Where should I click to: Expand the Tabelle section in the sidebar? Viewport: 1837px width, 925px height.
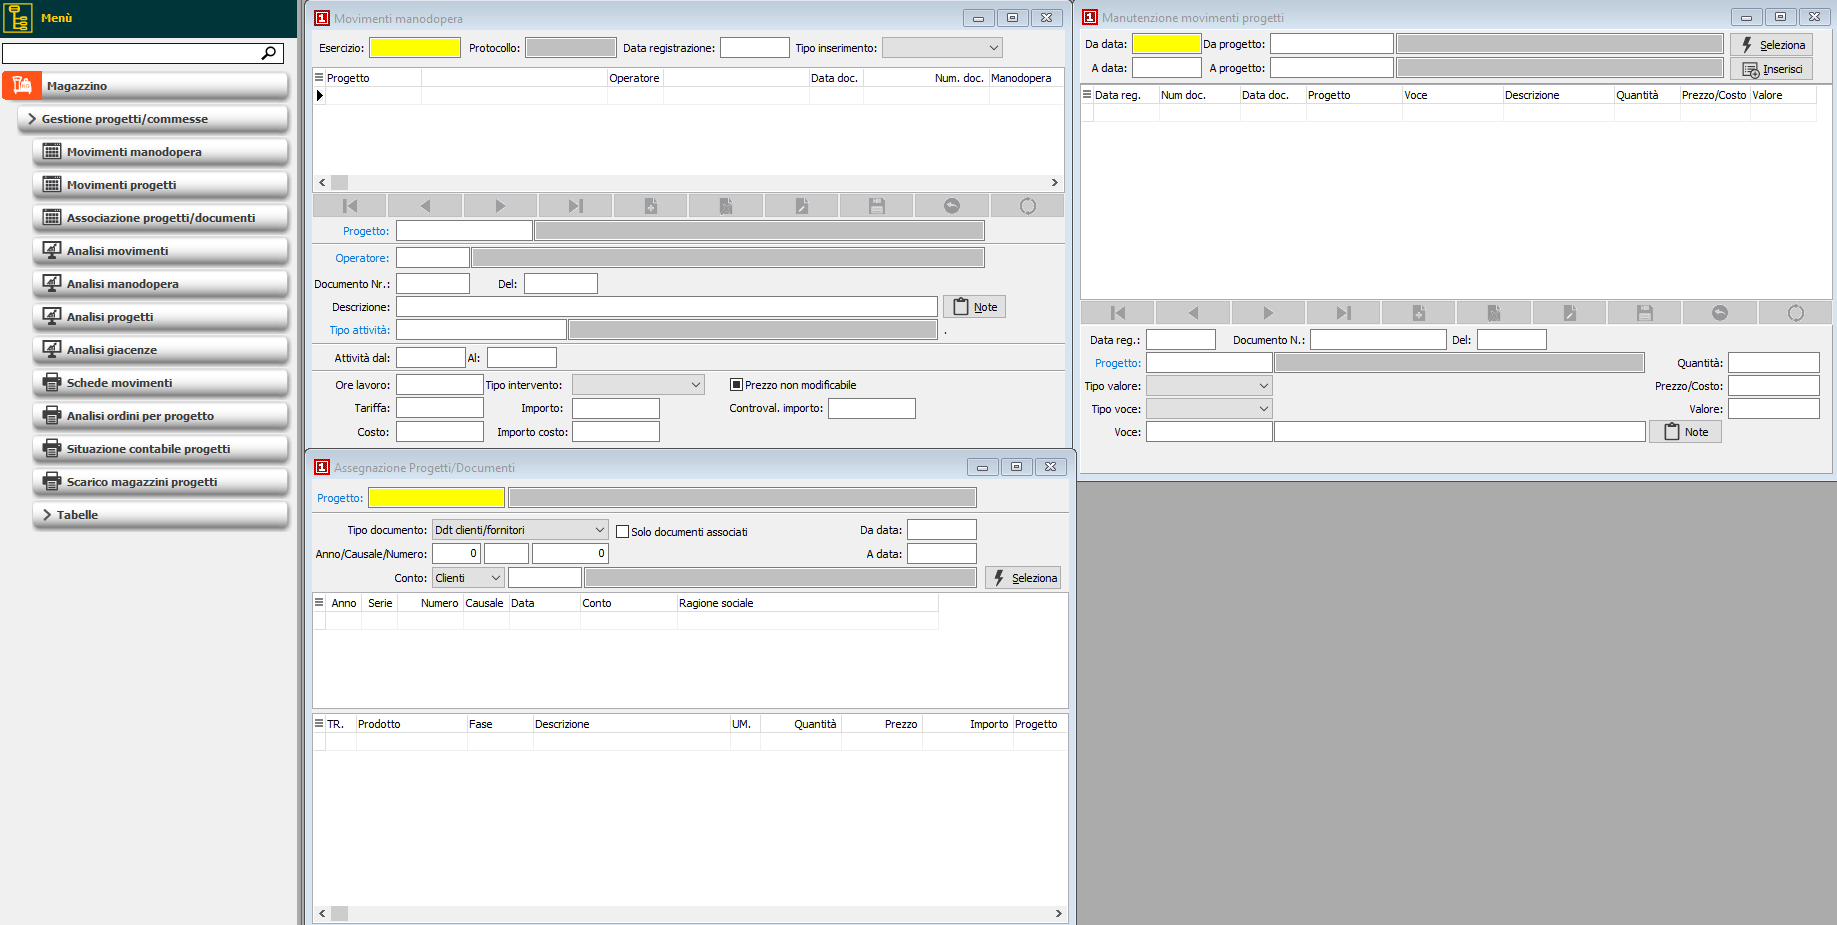click(160, 514)
